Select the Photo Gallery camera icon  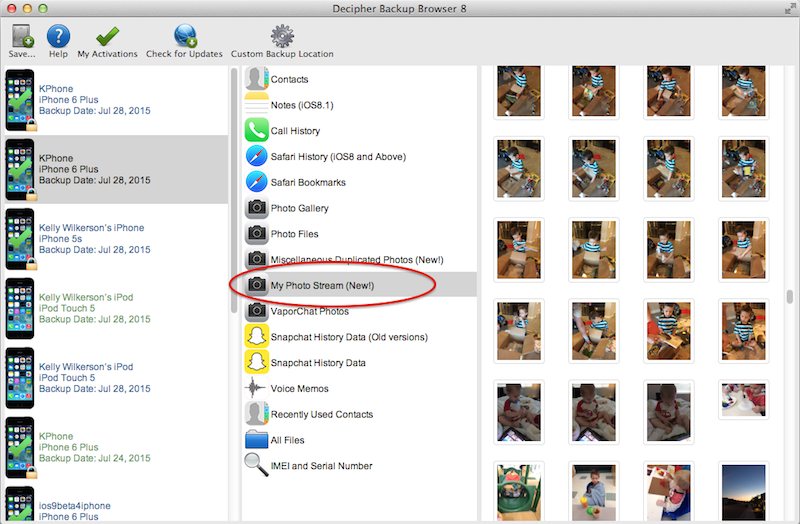(256, 208)
